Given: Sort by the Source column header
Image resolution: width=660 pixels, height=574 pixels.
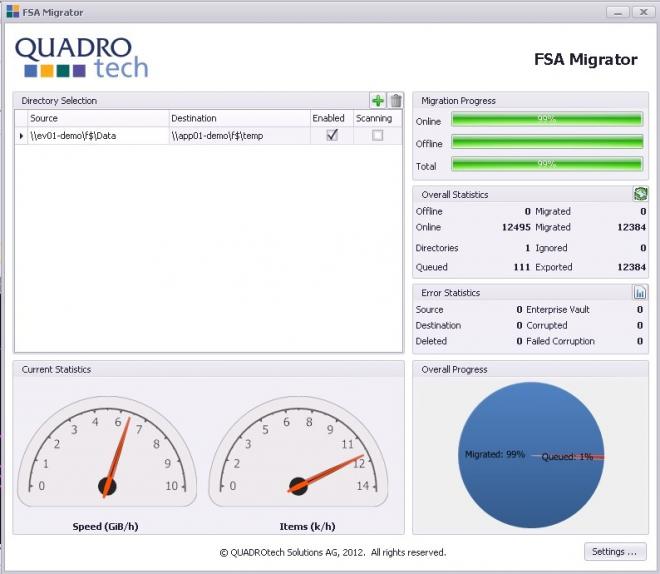Looking at the screenshot, I should click(x=98, y=118).
